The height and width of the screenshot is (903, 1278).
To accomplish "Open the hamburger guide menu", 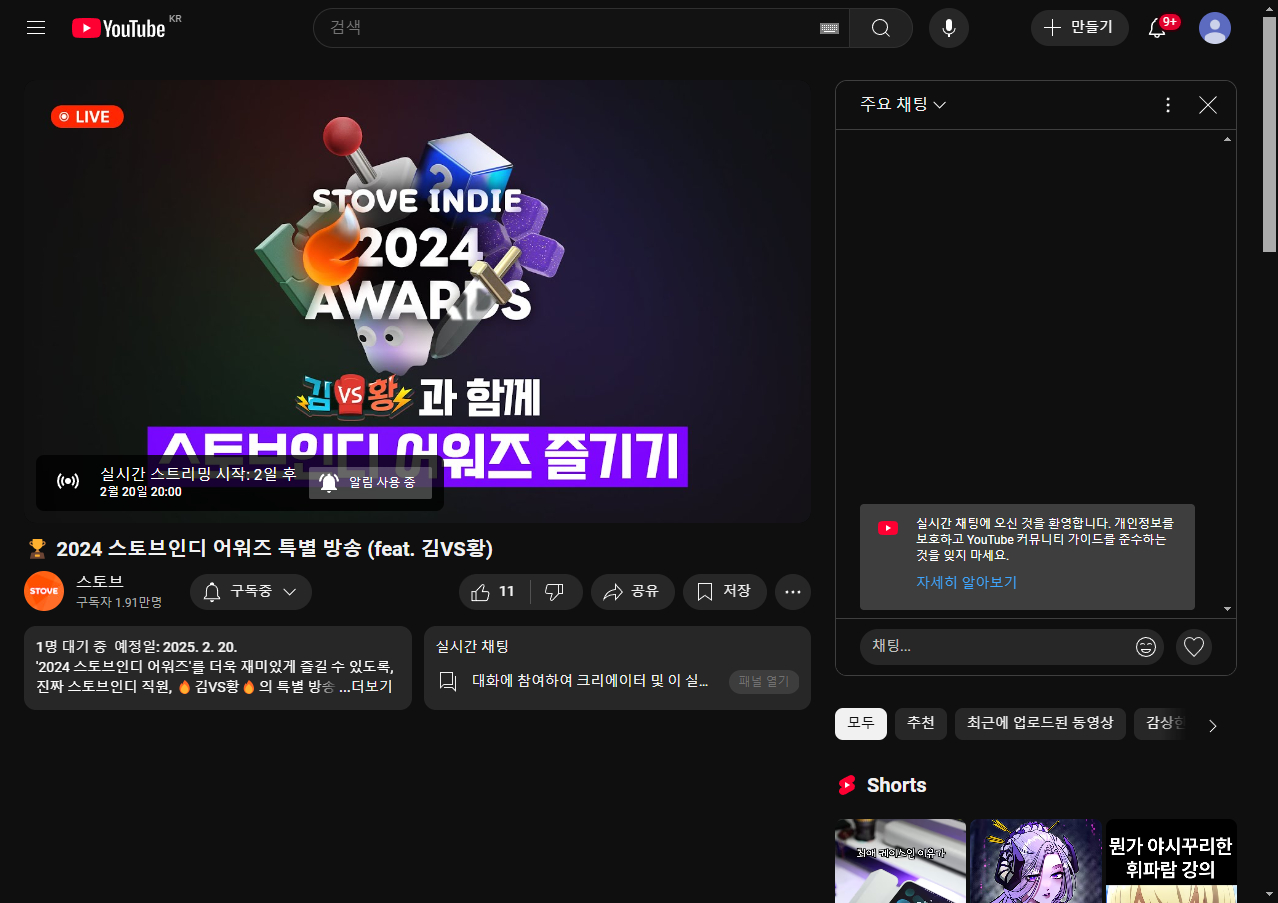I will [36, 28].
